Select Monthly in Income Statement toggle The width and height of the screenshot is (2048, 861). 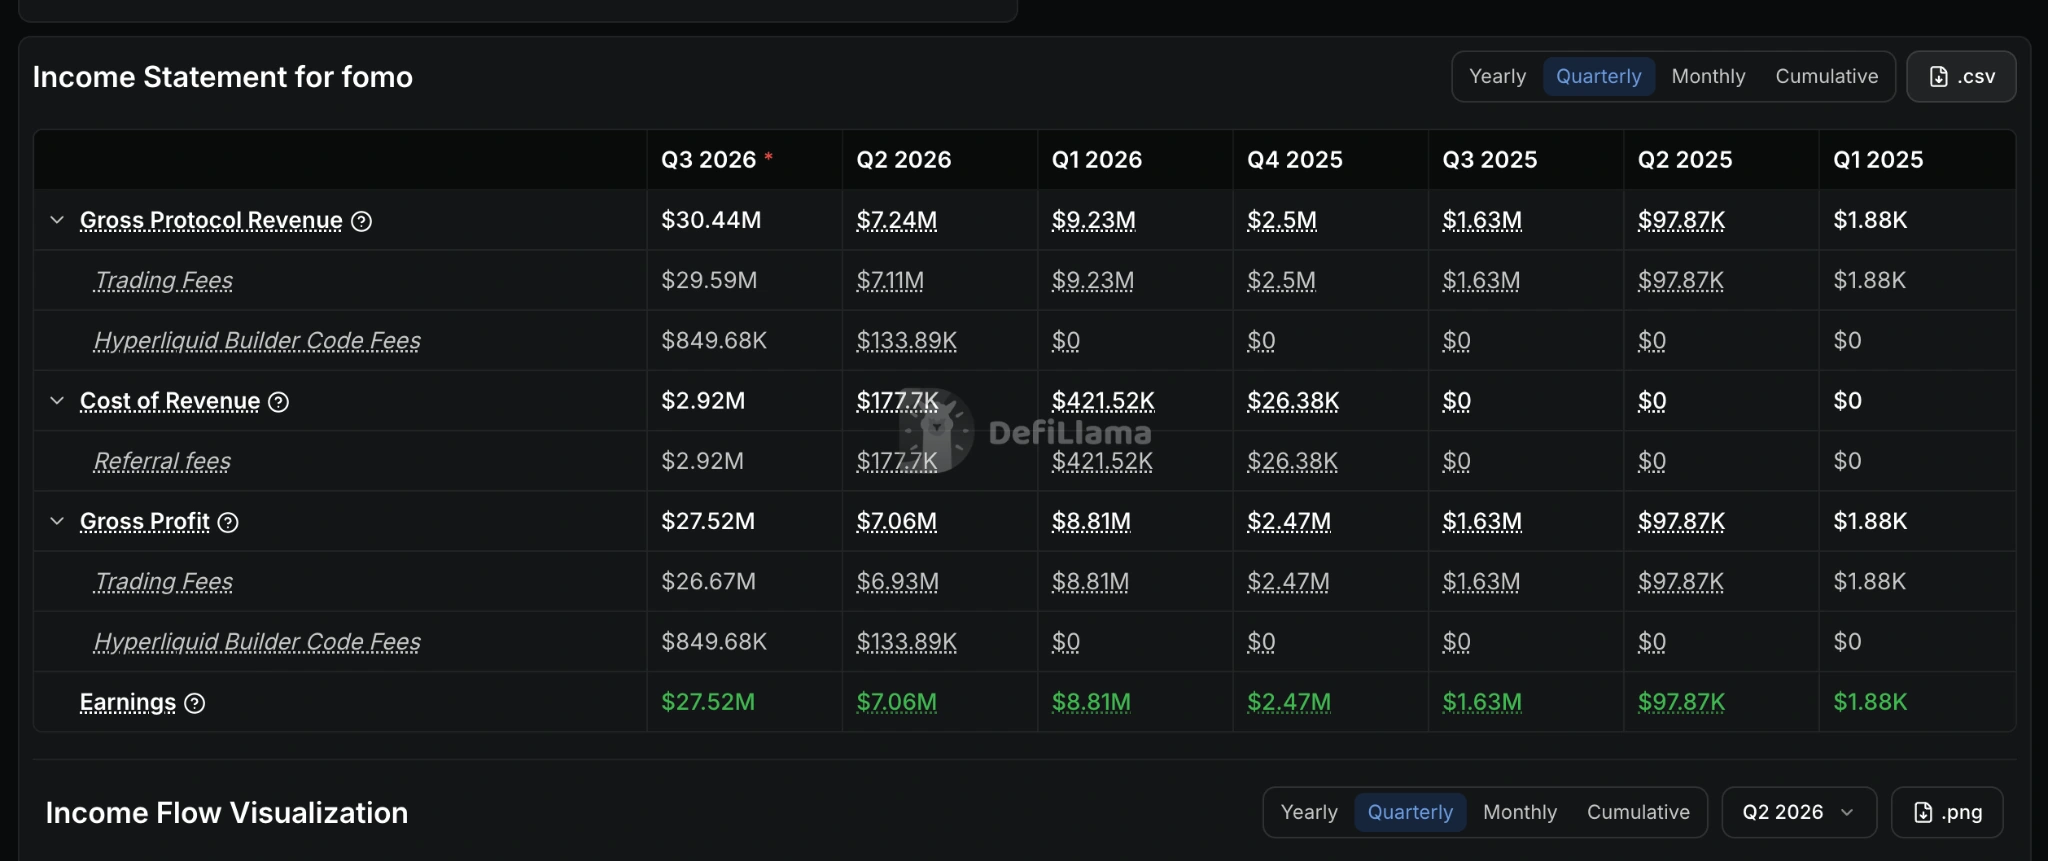(1708, 76)
